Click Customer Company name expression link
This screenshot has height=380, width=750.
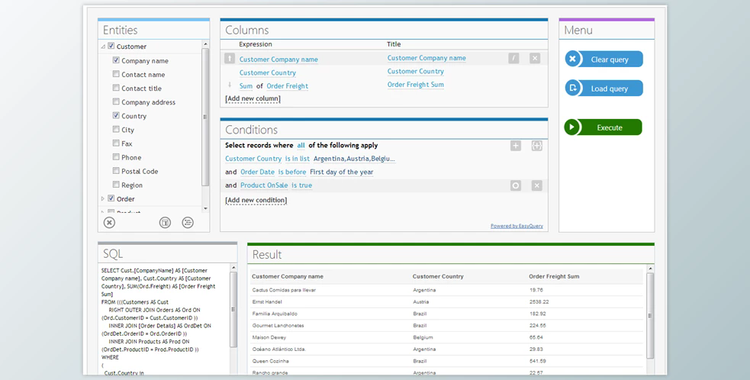tap(278, 59)
